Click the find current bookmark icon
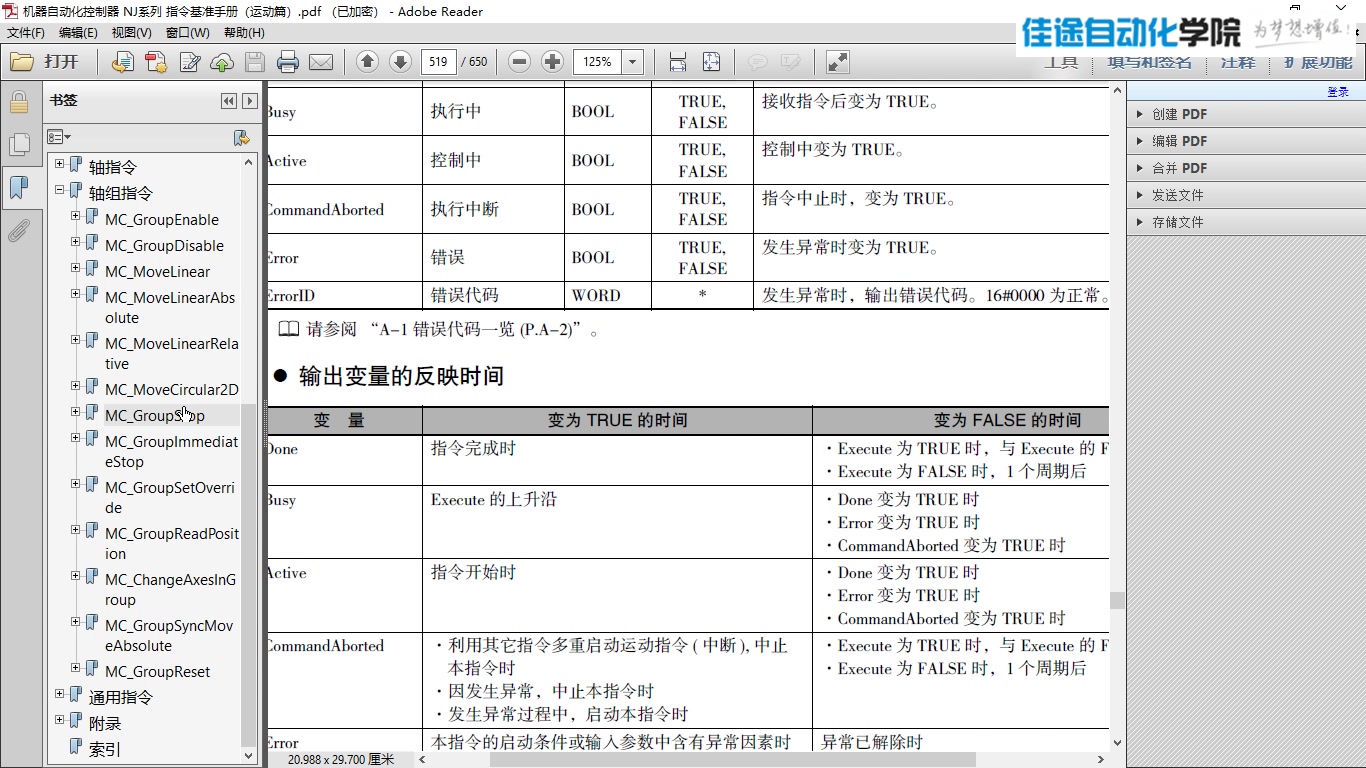 coord(241,137)
